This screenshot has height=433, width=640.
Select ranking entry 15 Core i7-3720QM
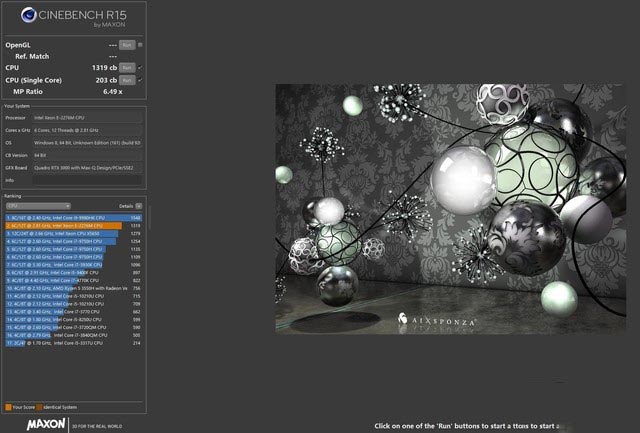pyautogui.click(x=73, y=327)
